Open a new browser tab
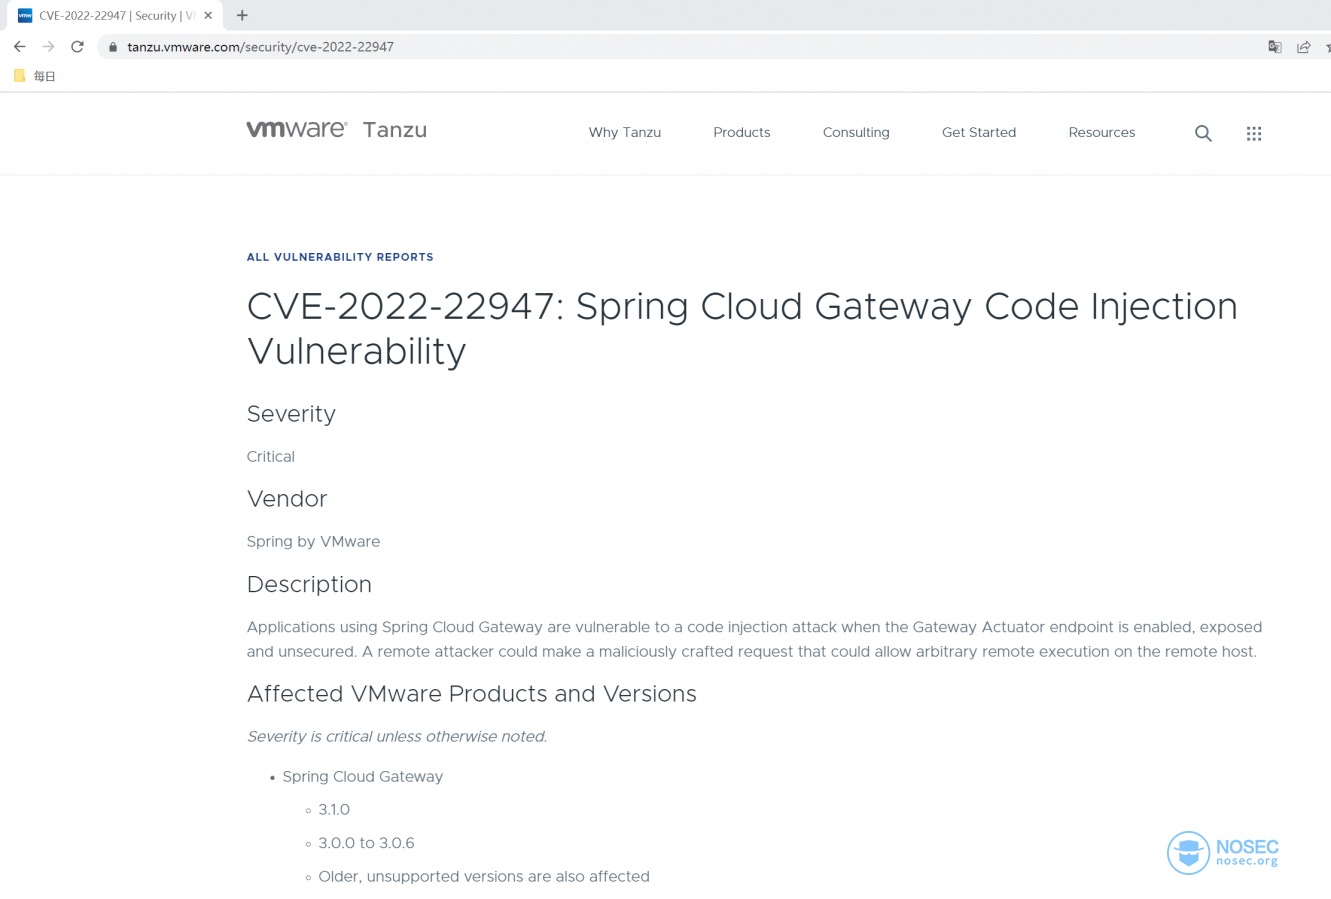The width and height of the screenshot is (1331, 899). 241,15
